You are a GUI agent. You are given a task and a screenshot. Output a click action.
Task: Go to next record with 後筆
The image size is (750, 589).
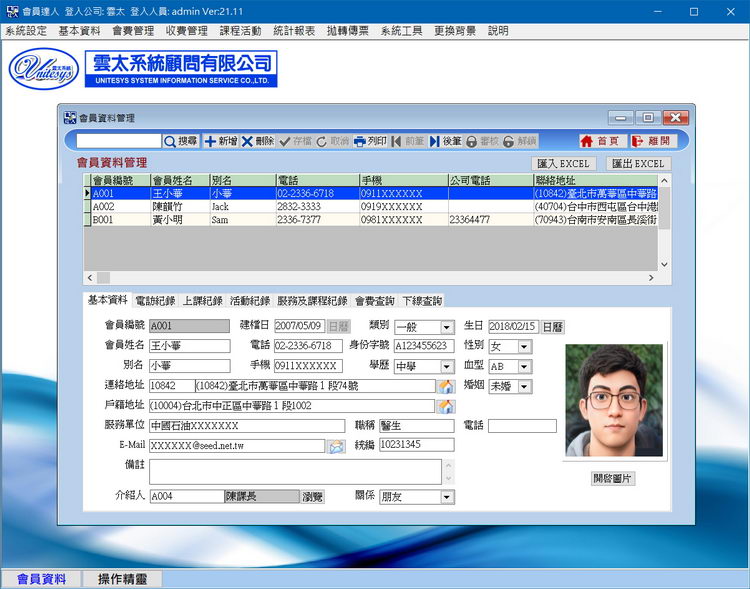[x=446, y=142]
